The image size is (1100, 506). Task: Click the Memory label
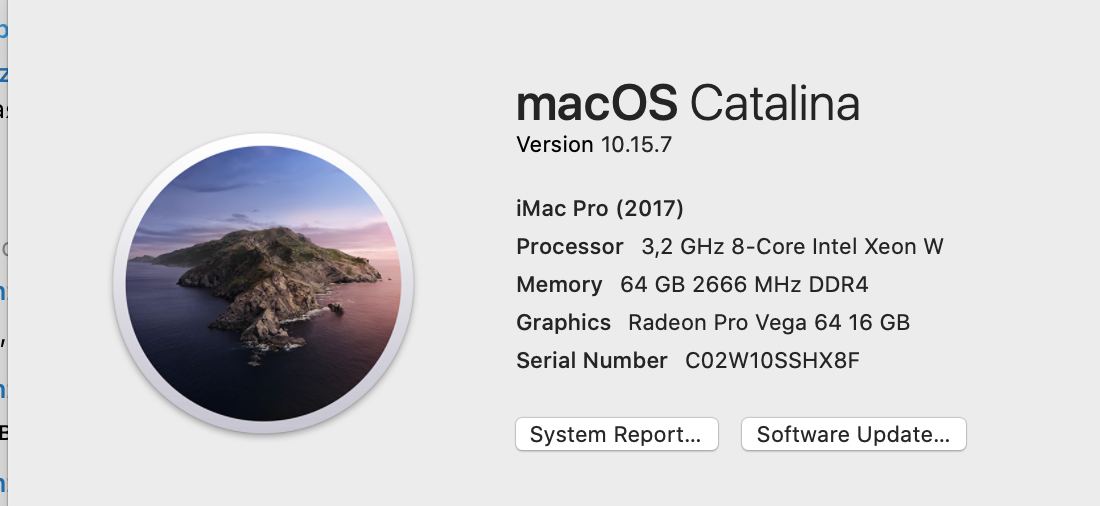[559, 285]
